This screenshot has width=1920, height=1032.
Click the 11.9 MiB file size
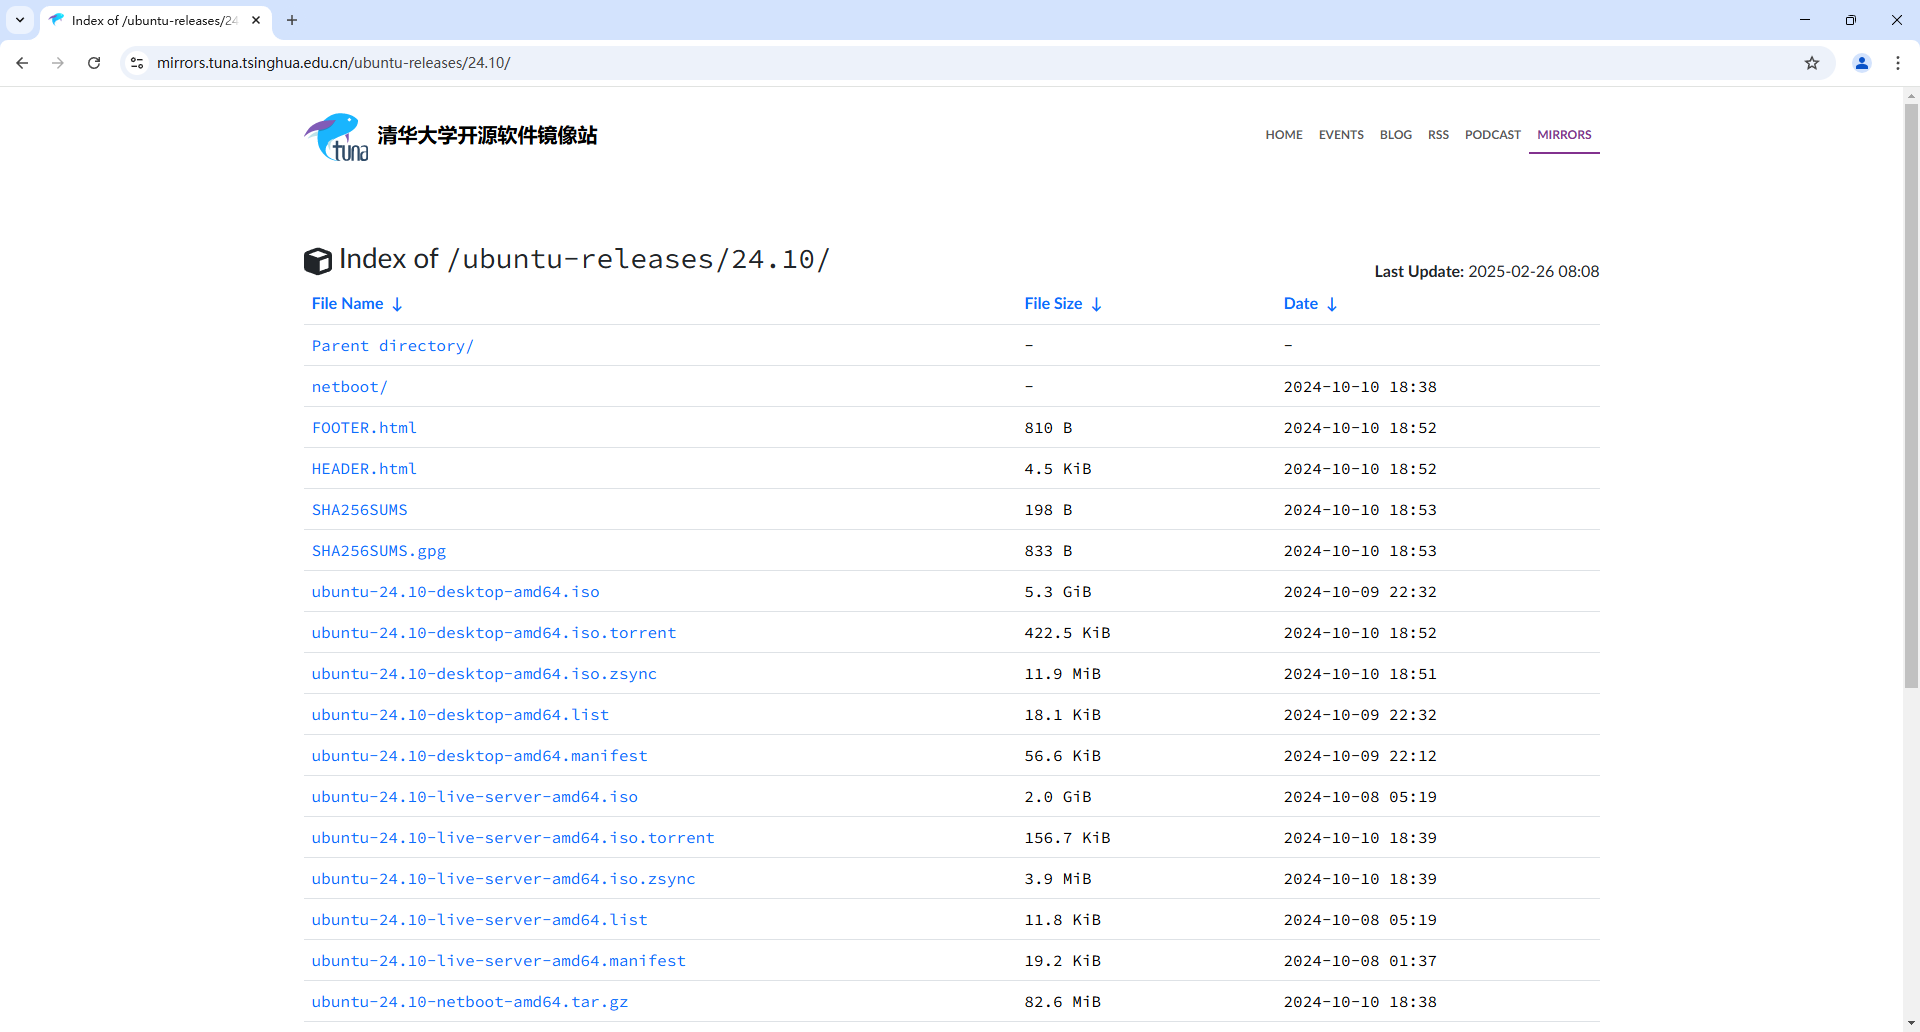click(x=1063, y=674)
